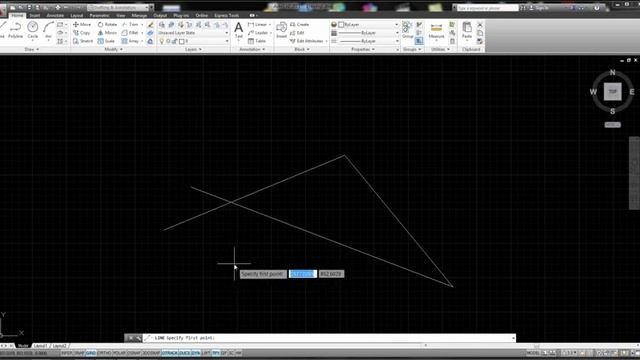640x360 pixels.
Task: Expand the Draw panel
Action: click(x=31, y=49)
